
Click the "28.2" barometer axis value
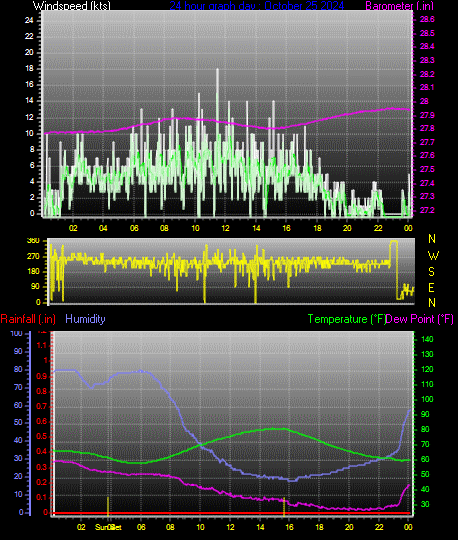tap(427, 74)
